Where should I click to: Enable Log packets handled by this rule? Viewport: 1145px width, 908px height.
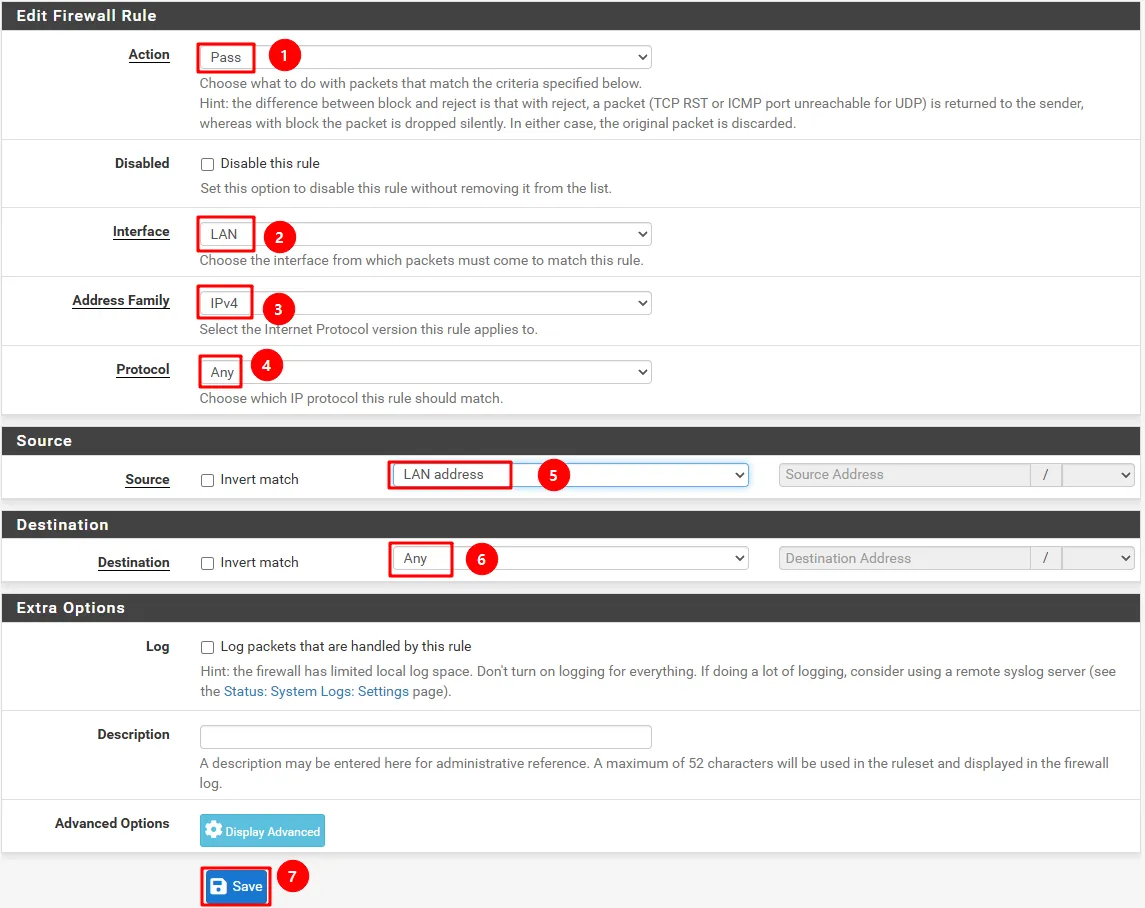[207, 647]
